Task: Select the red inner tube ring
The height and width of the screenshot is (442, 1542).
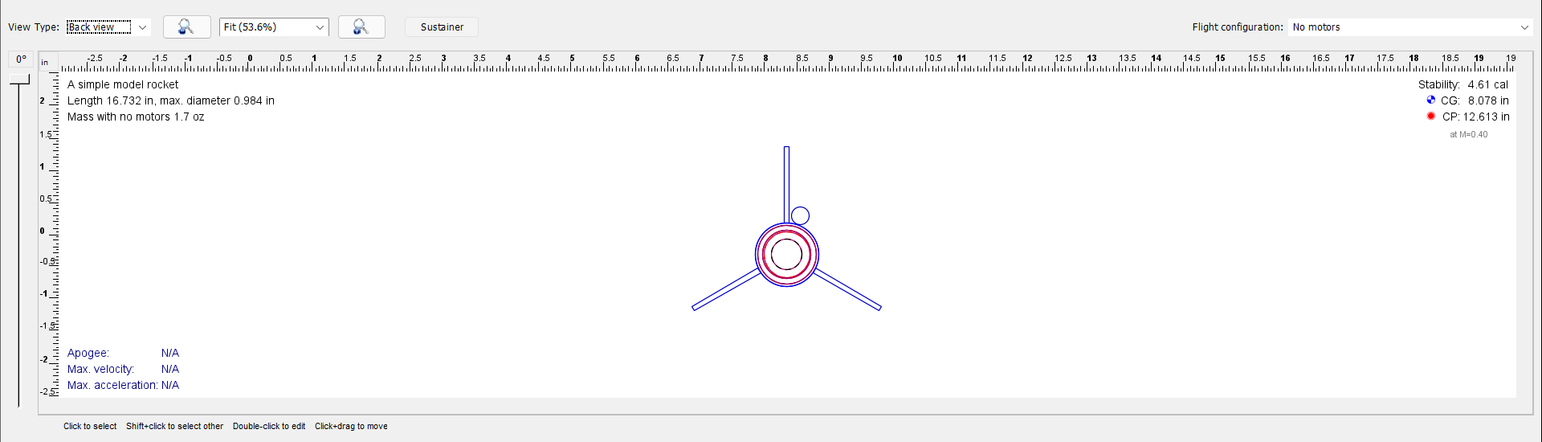Action: coord(765,254)
